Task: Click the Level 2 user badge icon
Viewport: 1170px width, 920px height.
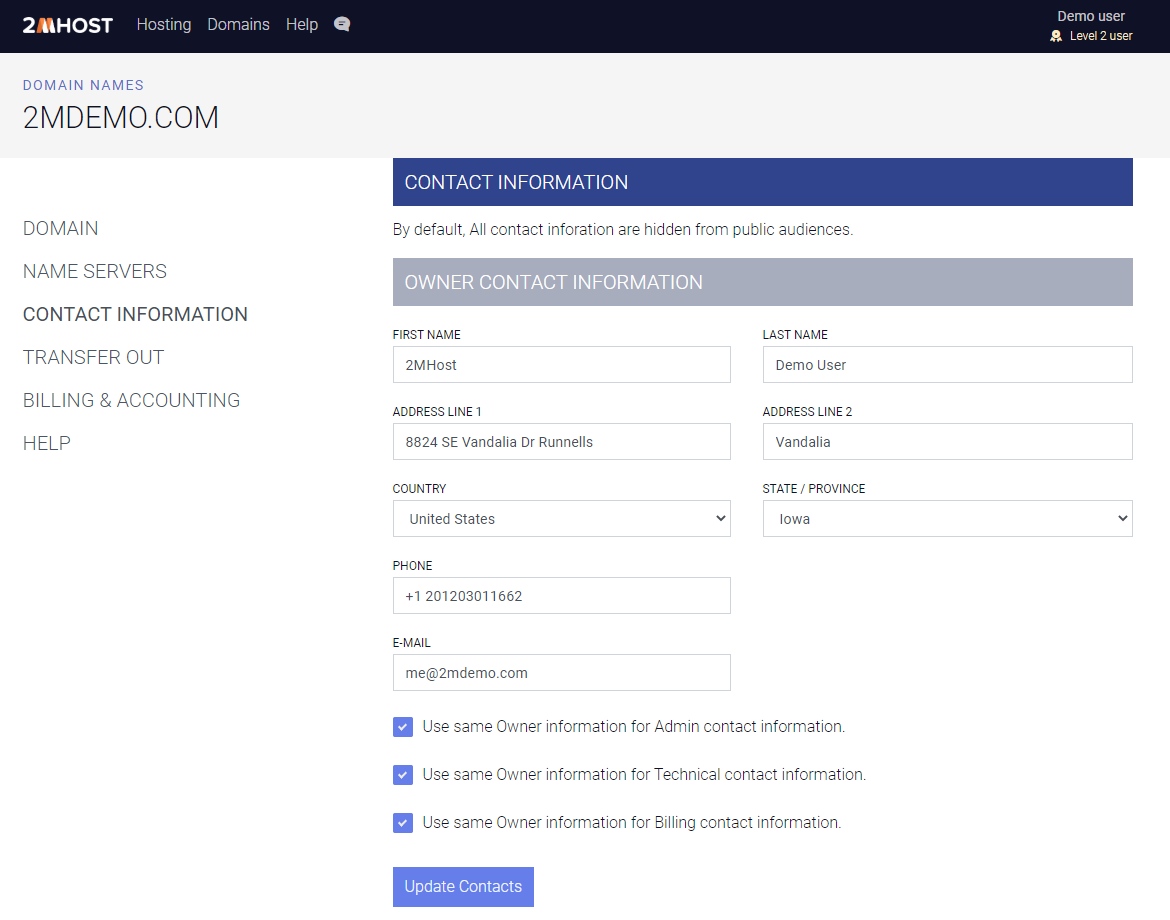Action: pos(1056,36)
